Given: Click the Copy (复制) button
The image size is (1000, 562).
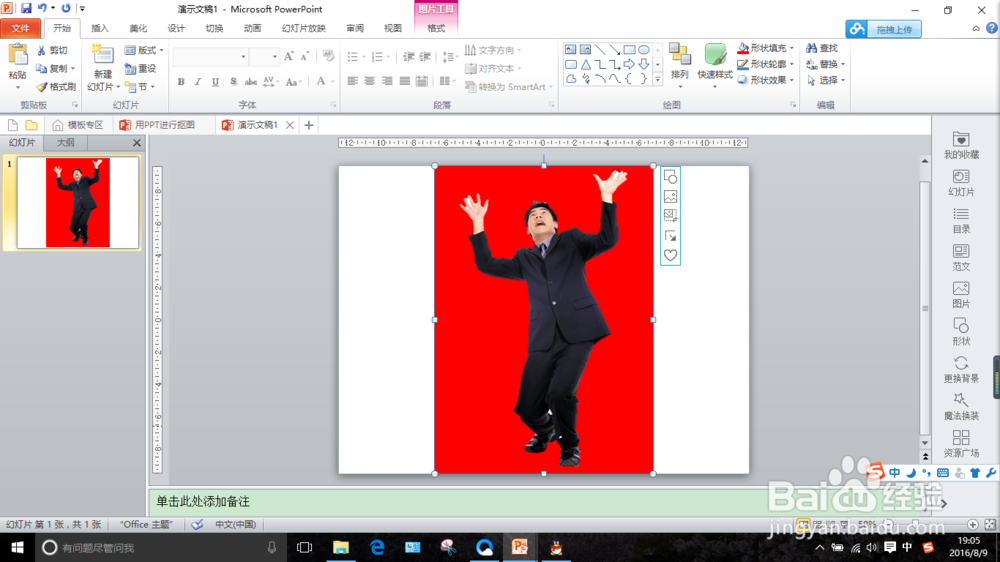Looking at the screenshot, I should (x=55, y=68).
